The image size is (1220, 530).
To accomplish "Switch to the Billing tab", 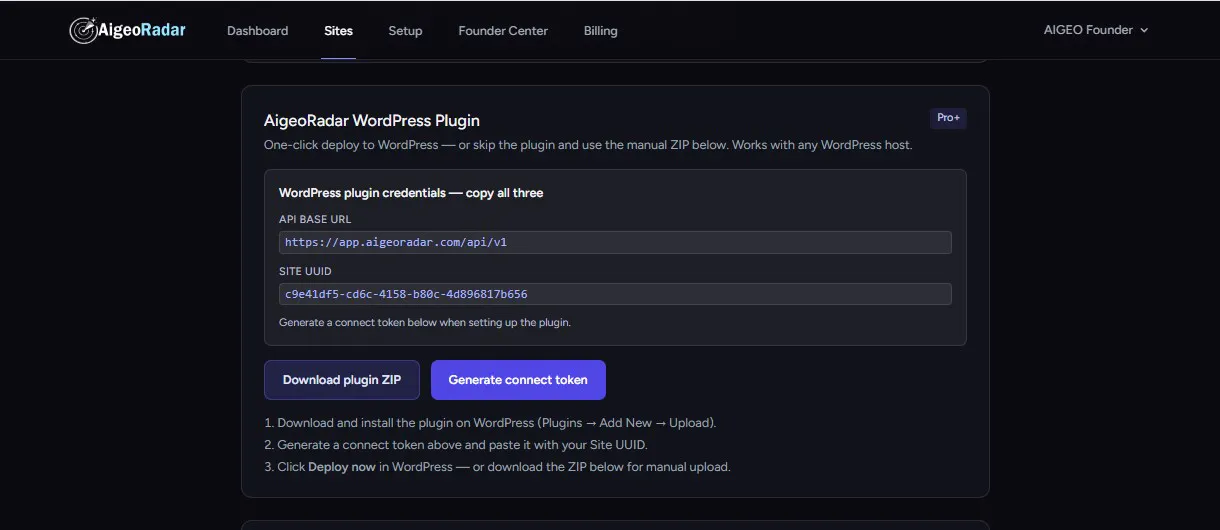I will 600,31.
